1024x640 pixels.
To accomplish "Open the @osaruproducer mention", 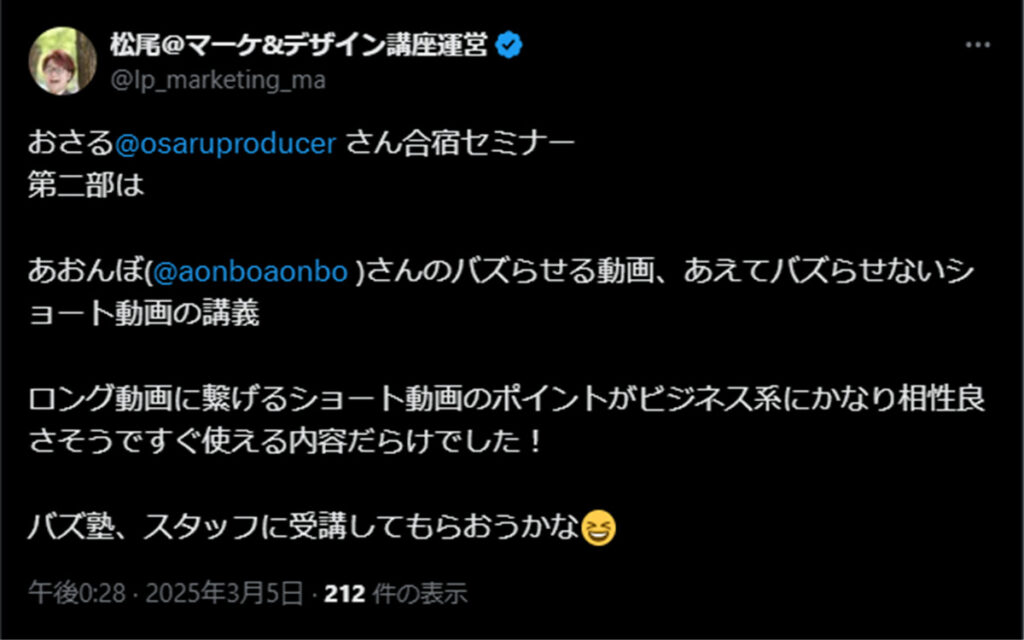I will [x=226, y=143].
